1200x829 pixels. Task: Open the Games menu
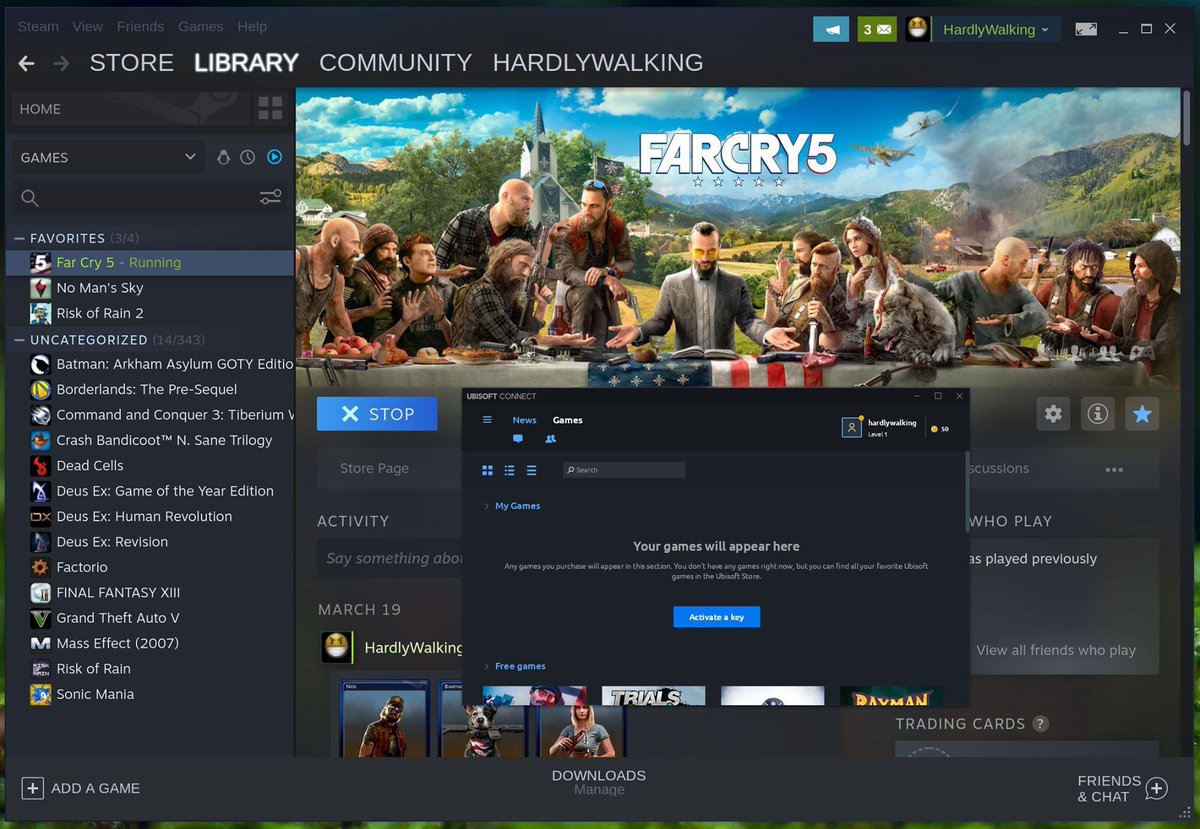(201, 26)
